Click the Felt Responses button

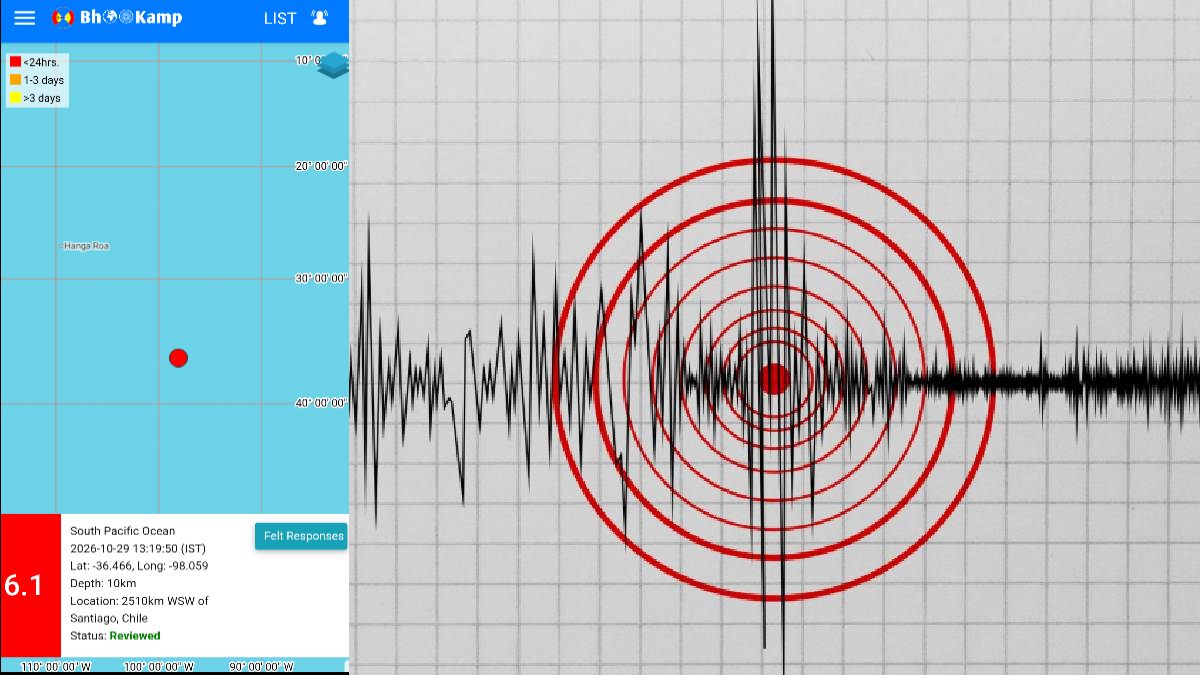click(x=301, y=536)
